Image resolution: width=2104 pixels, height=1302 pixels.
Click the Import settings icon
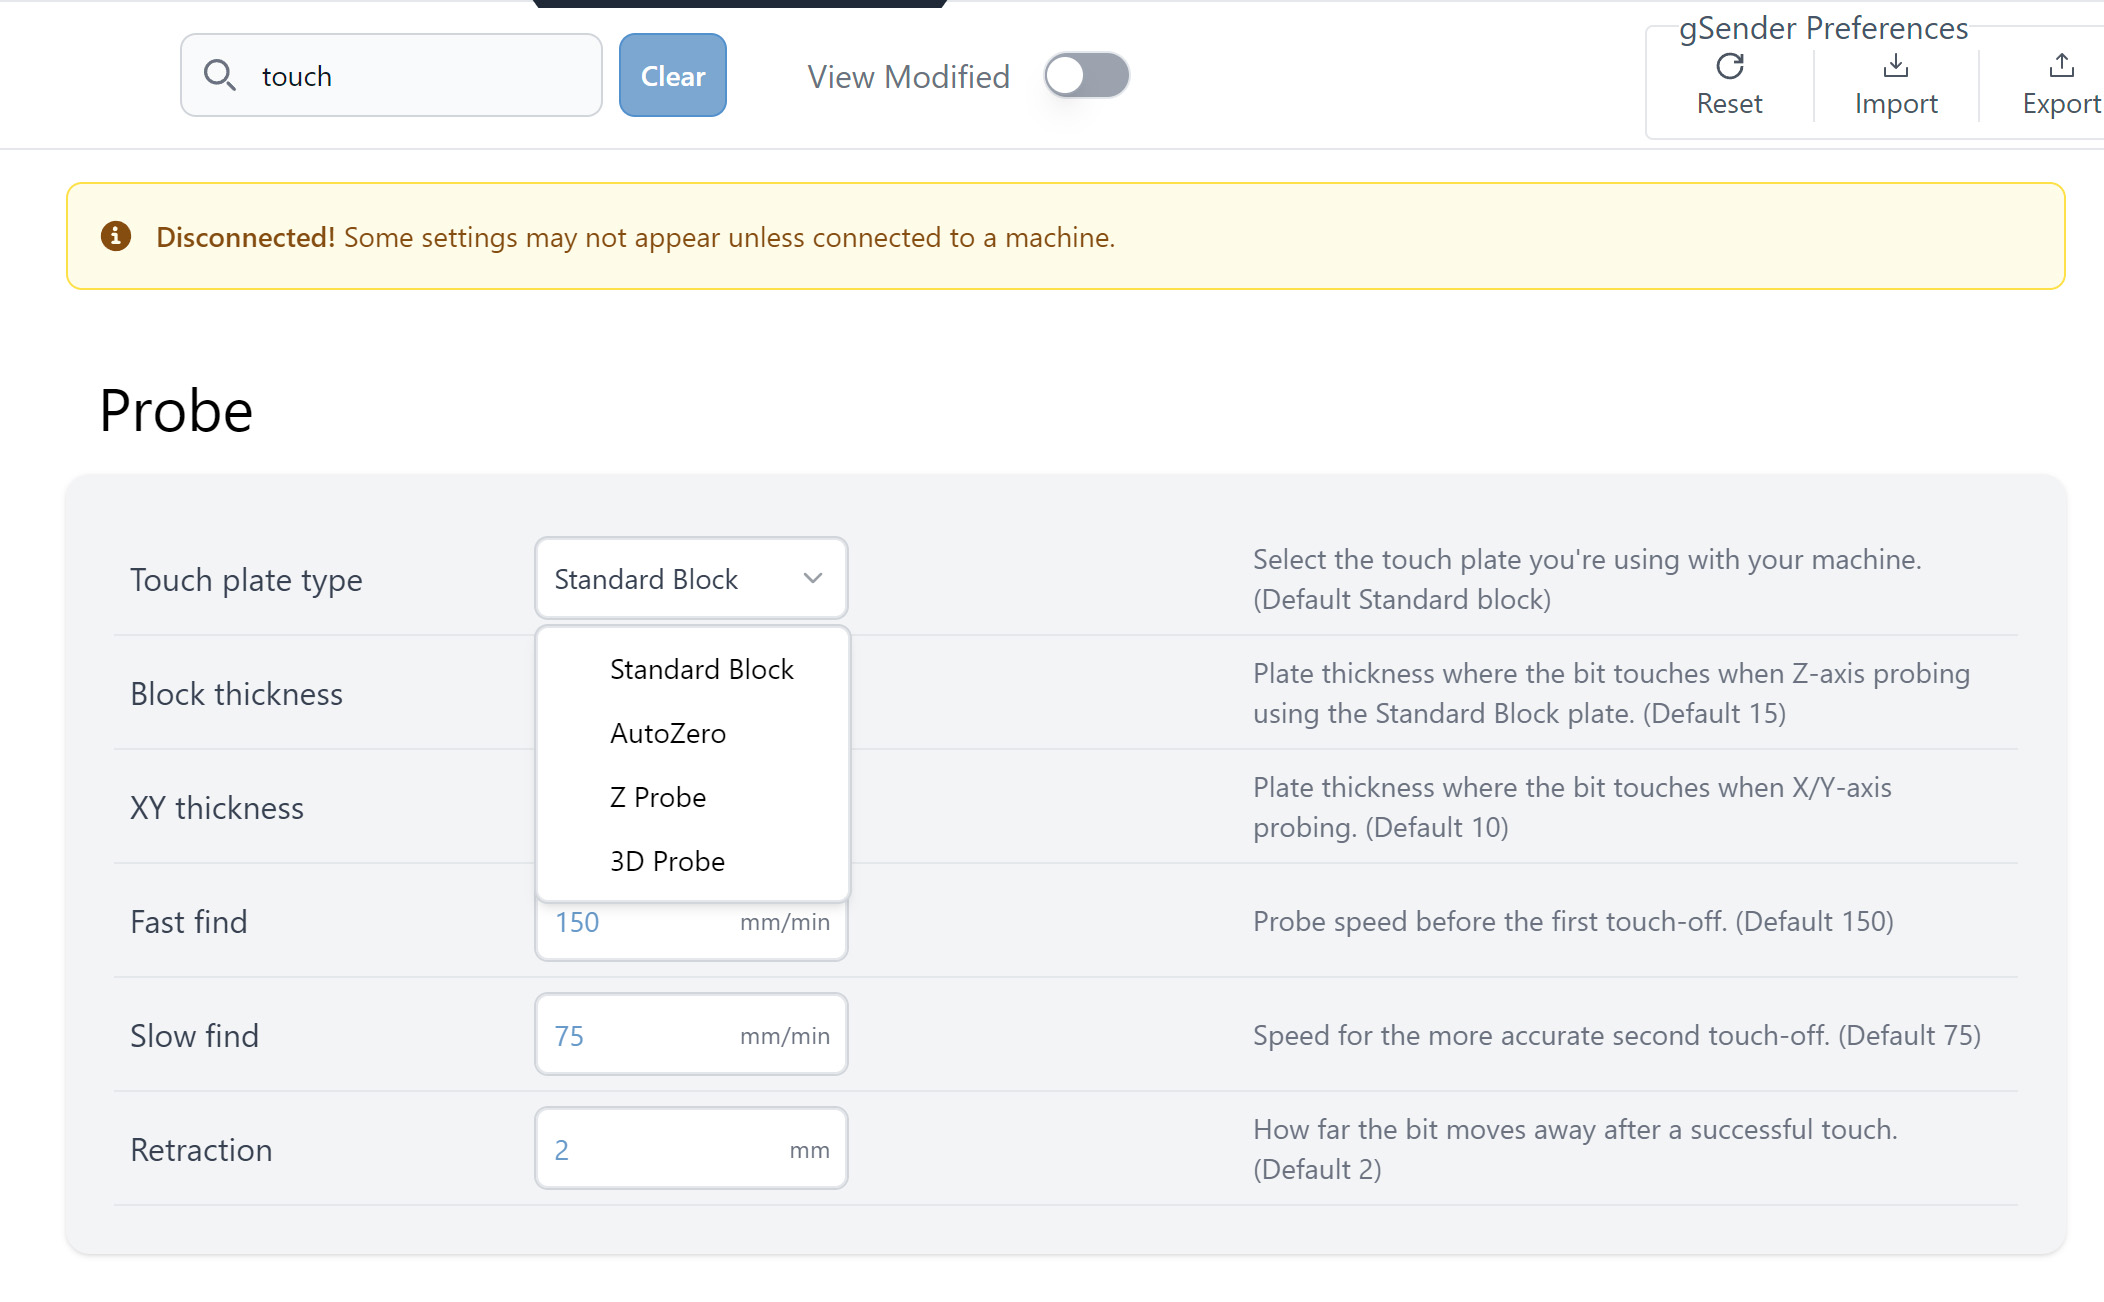tap(1895, 67)
